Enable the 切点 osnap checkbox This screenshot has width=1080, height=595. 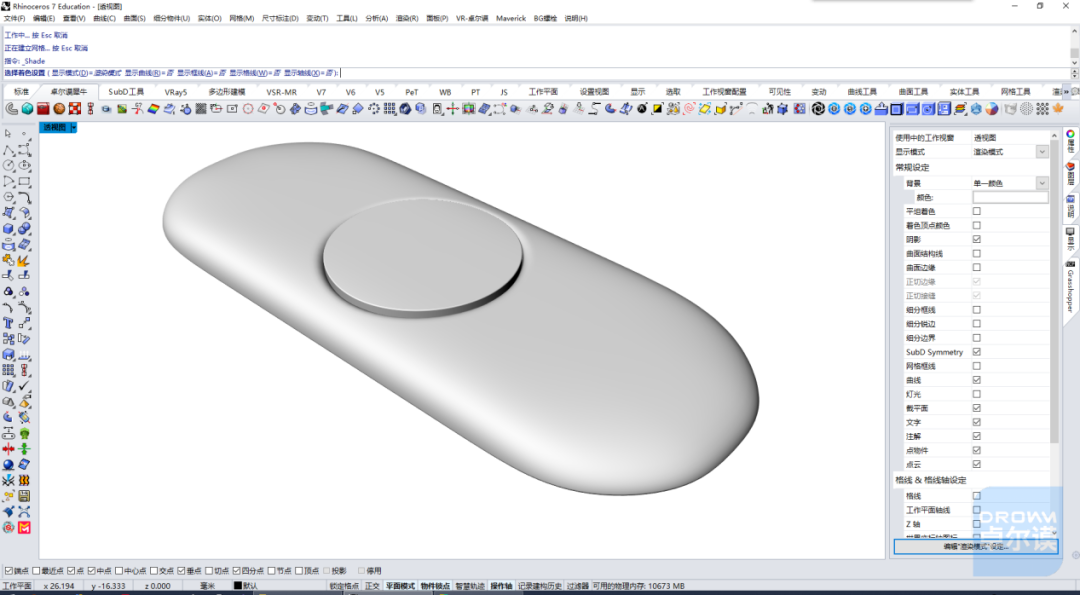(x=209, y=571)
